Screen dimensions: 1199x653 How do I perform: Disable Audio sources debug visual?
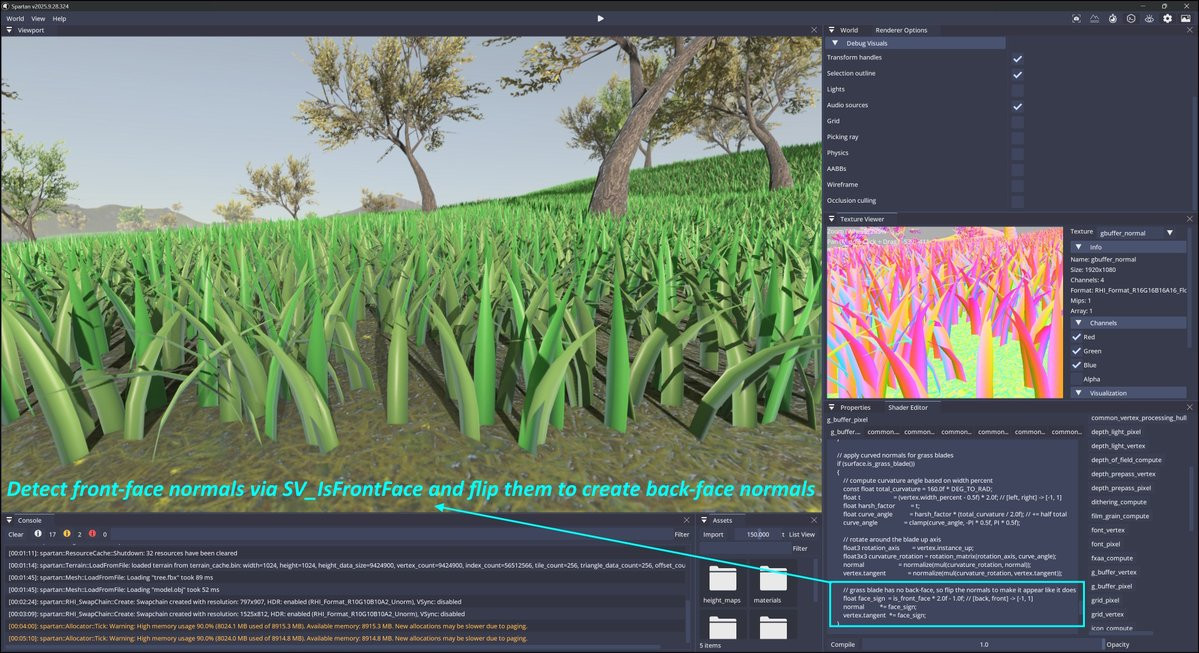[1017, 106]
